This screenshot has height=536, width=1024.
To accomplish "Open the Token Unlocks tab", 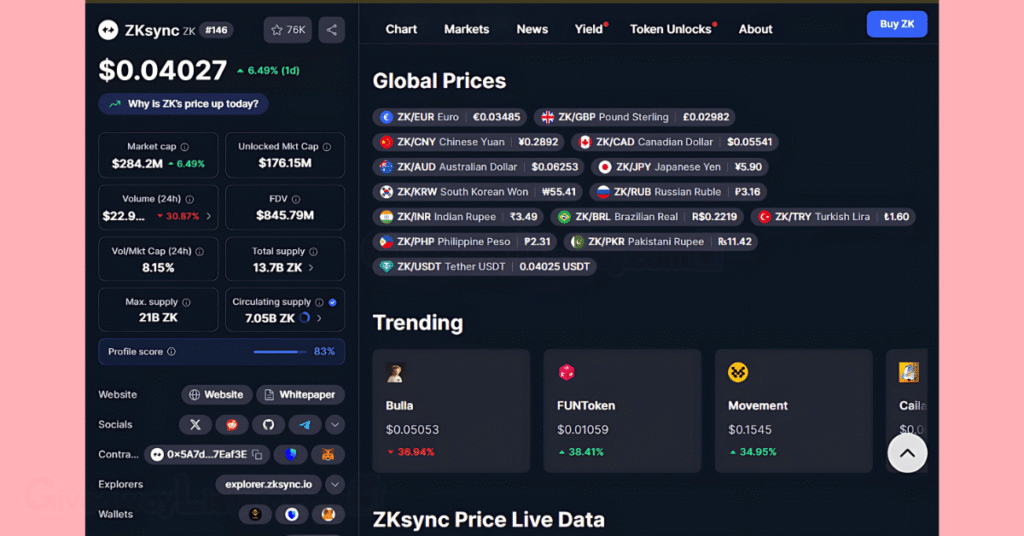I will (671, 29).
